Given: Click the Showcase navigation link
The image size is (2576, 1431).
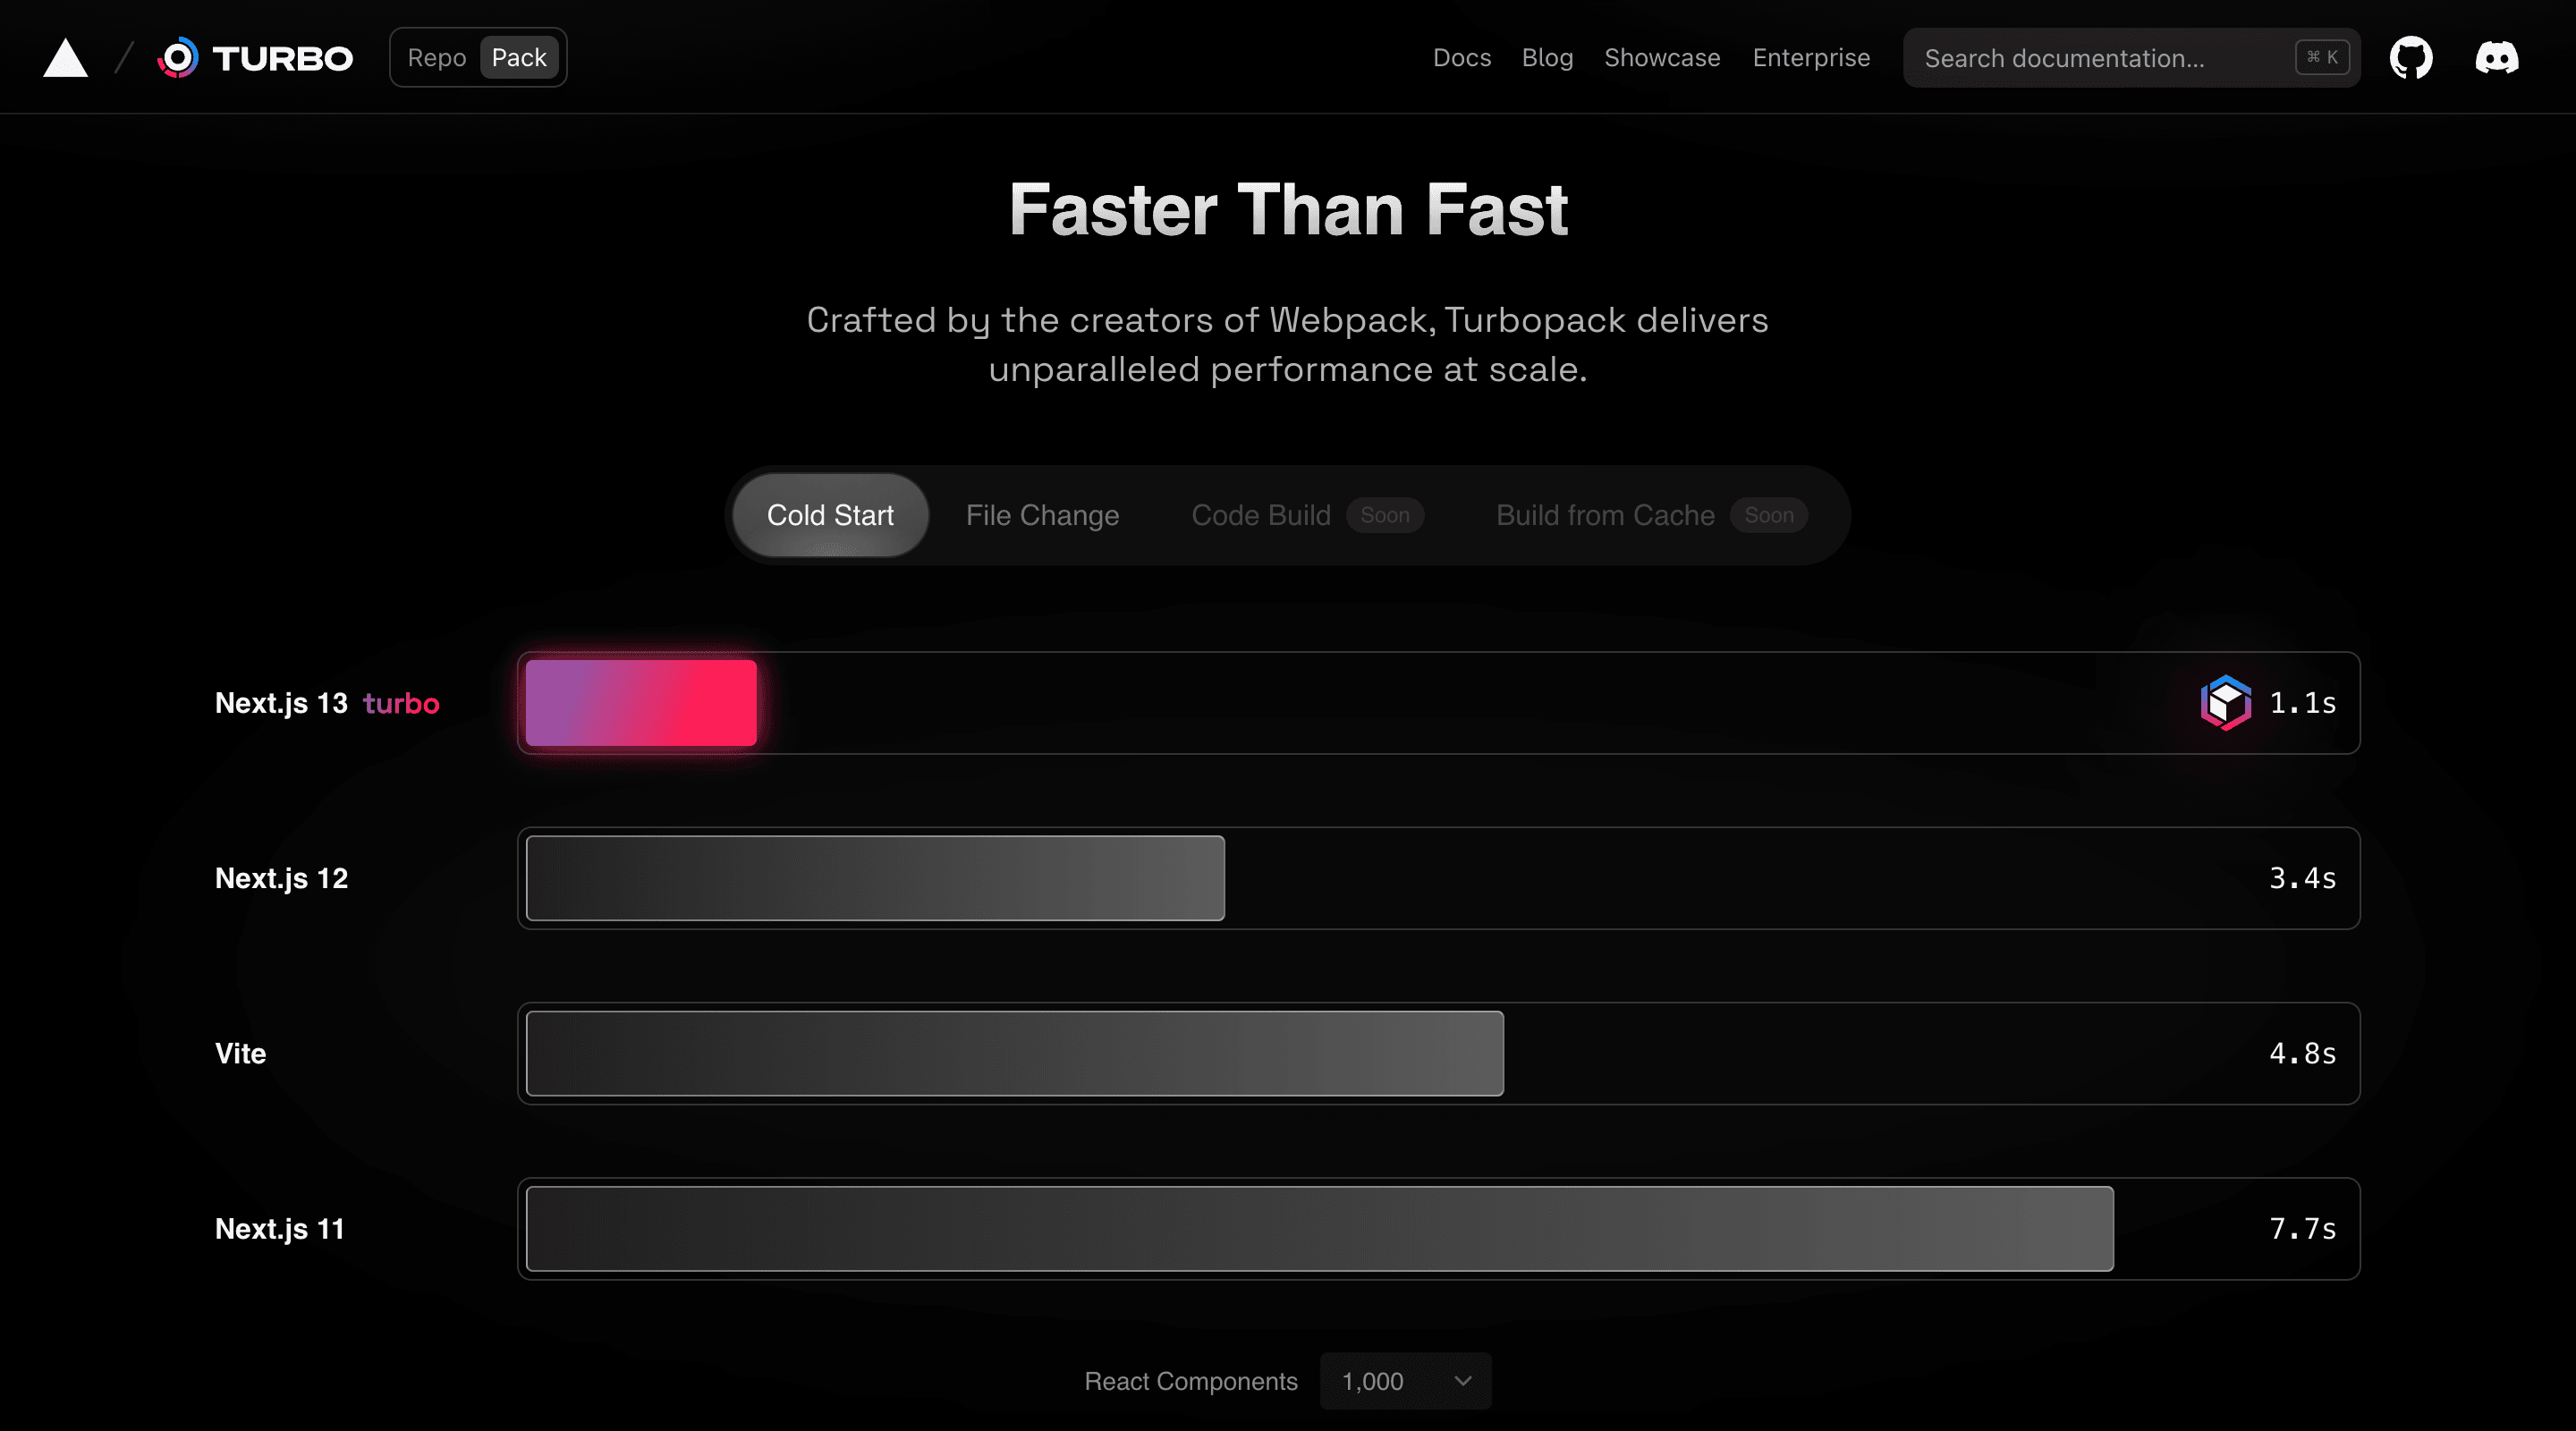Looking at the screenshot, I should click(1662, 56).
